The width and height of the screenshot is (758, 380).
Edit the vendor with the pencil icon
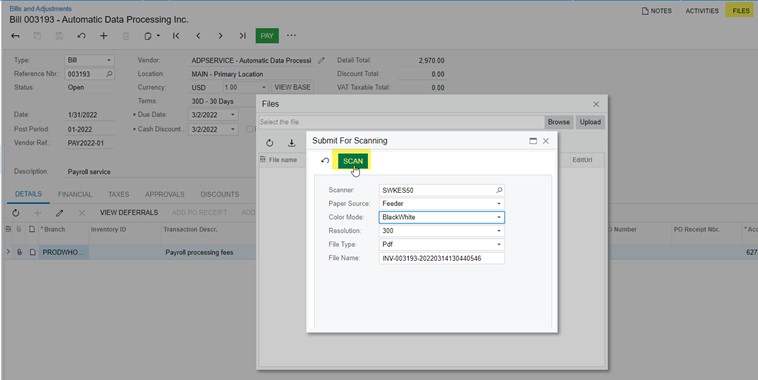pyautogui.click(x=321, y=60)
